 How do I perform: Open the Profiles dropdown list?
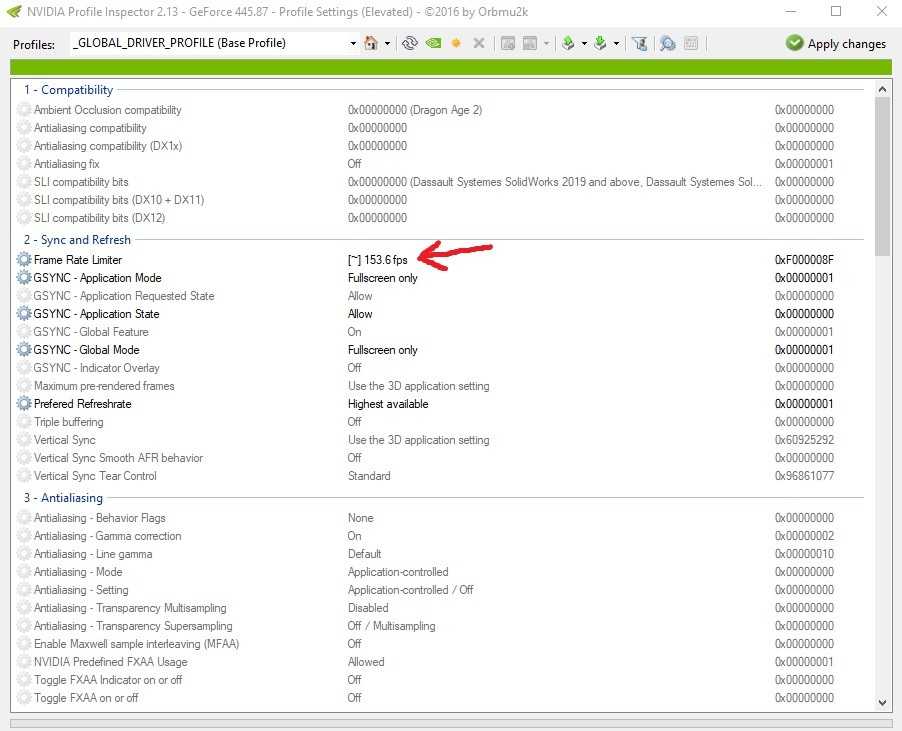[353, 43]
